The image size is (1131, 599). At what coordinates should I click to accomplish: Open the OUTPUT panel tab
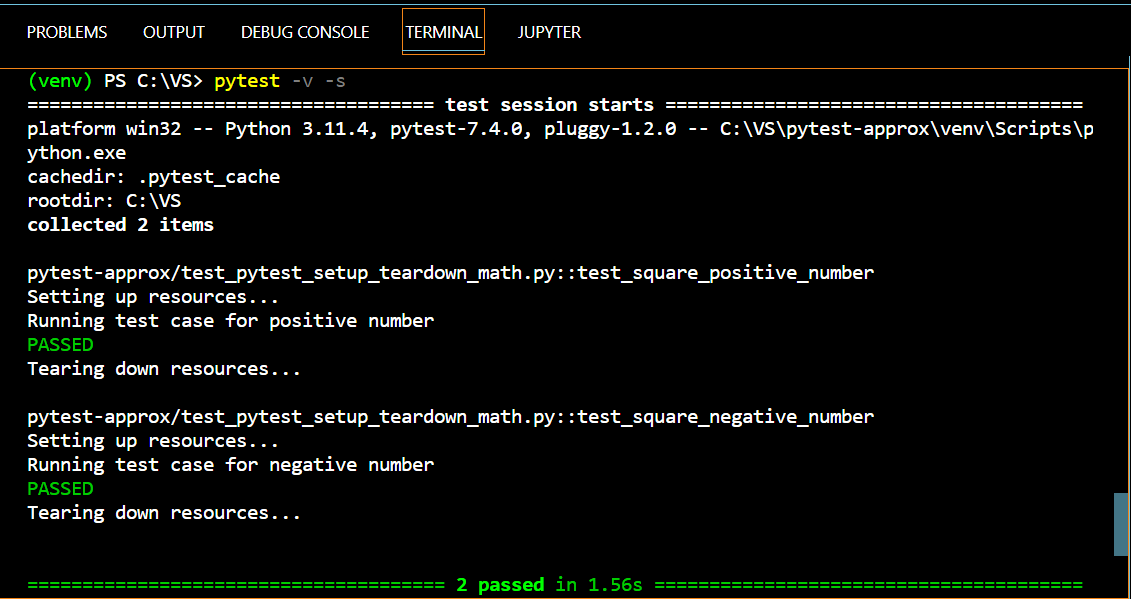tap(174, 32)
